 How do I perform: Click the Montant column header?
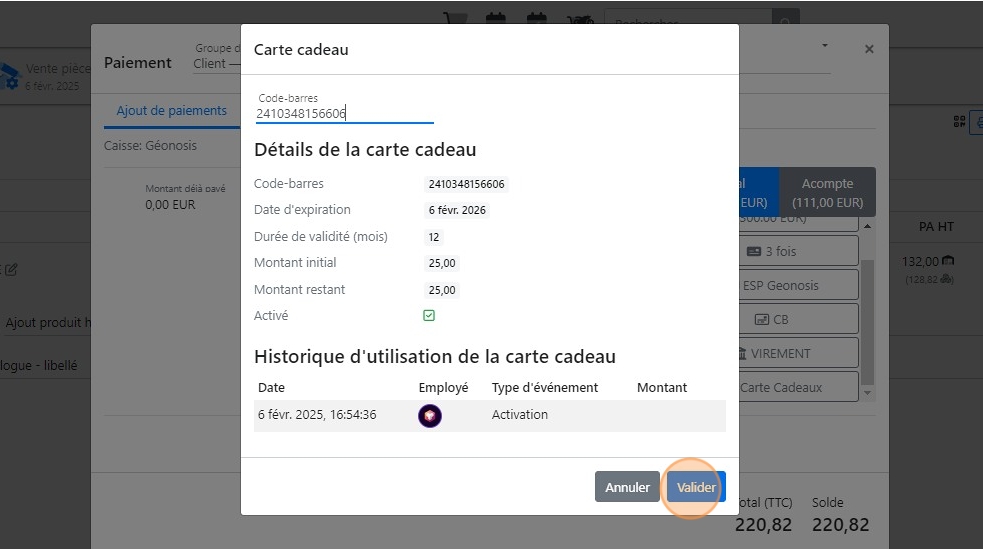coord(662,388)
